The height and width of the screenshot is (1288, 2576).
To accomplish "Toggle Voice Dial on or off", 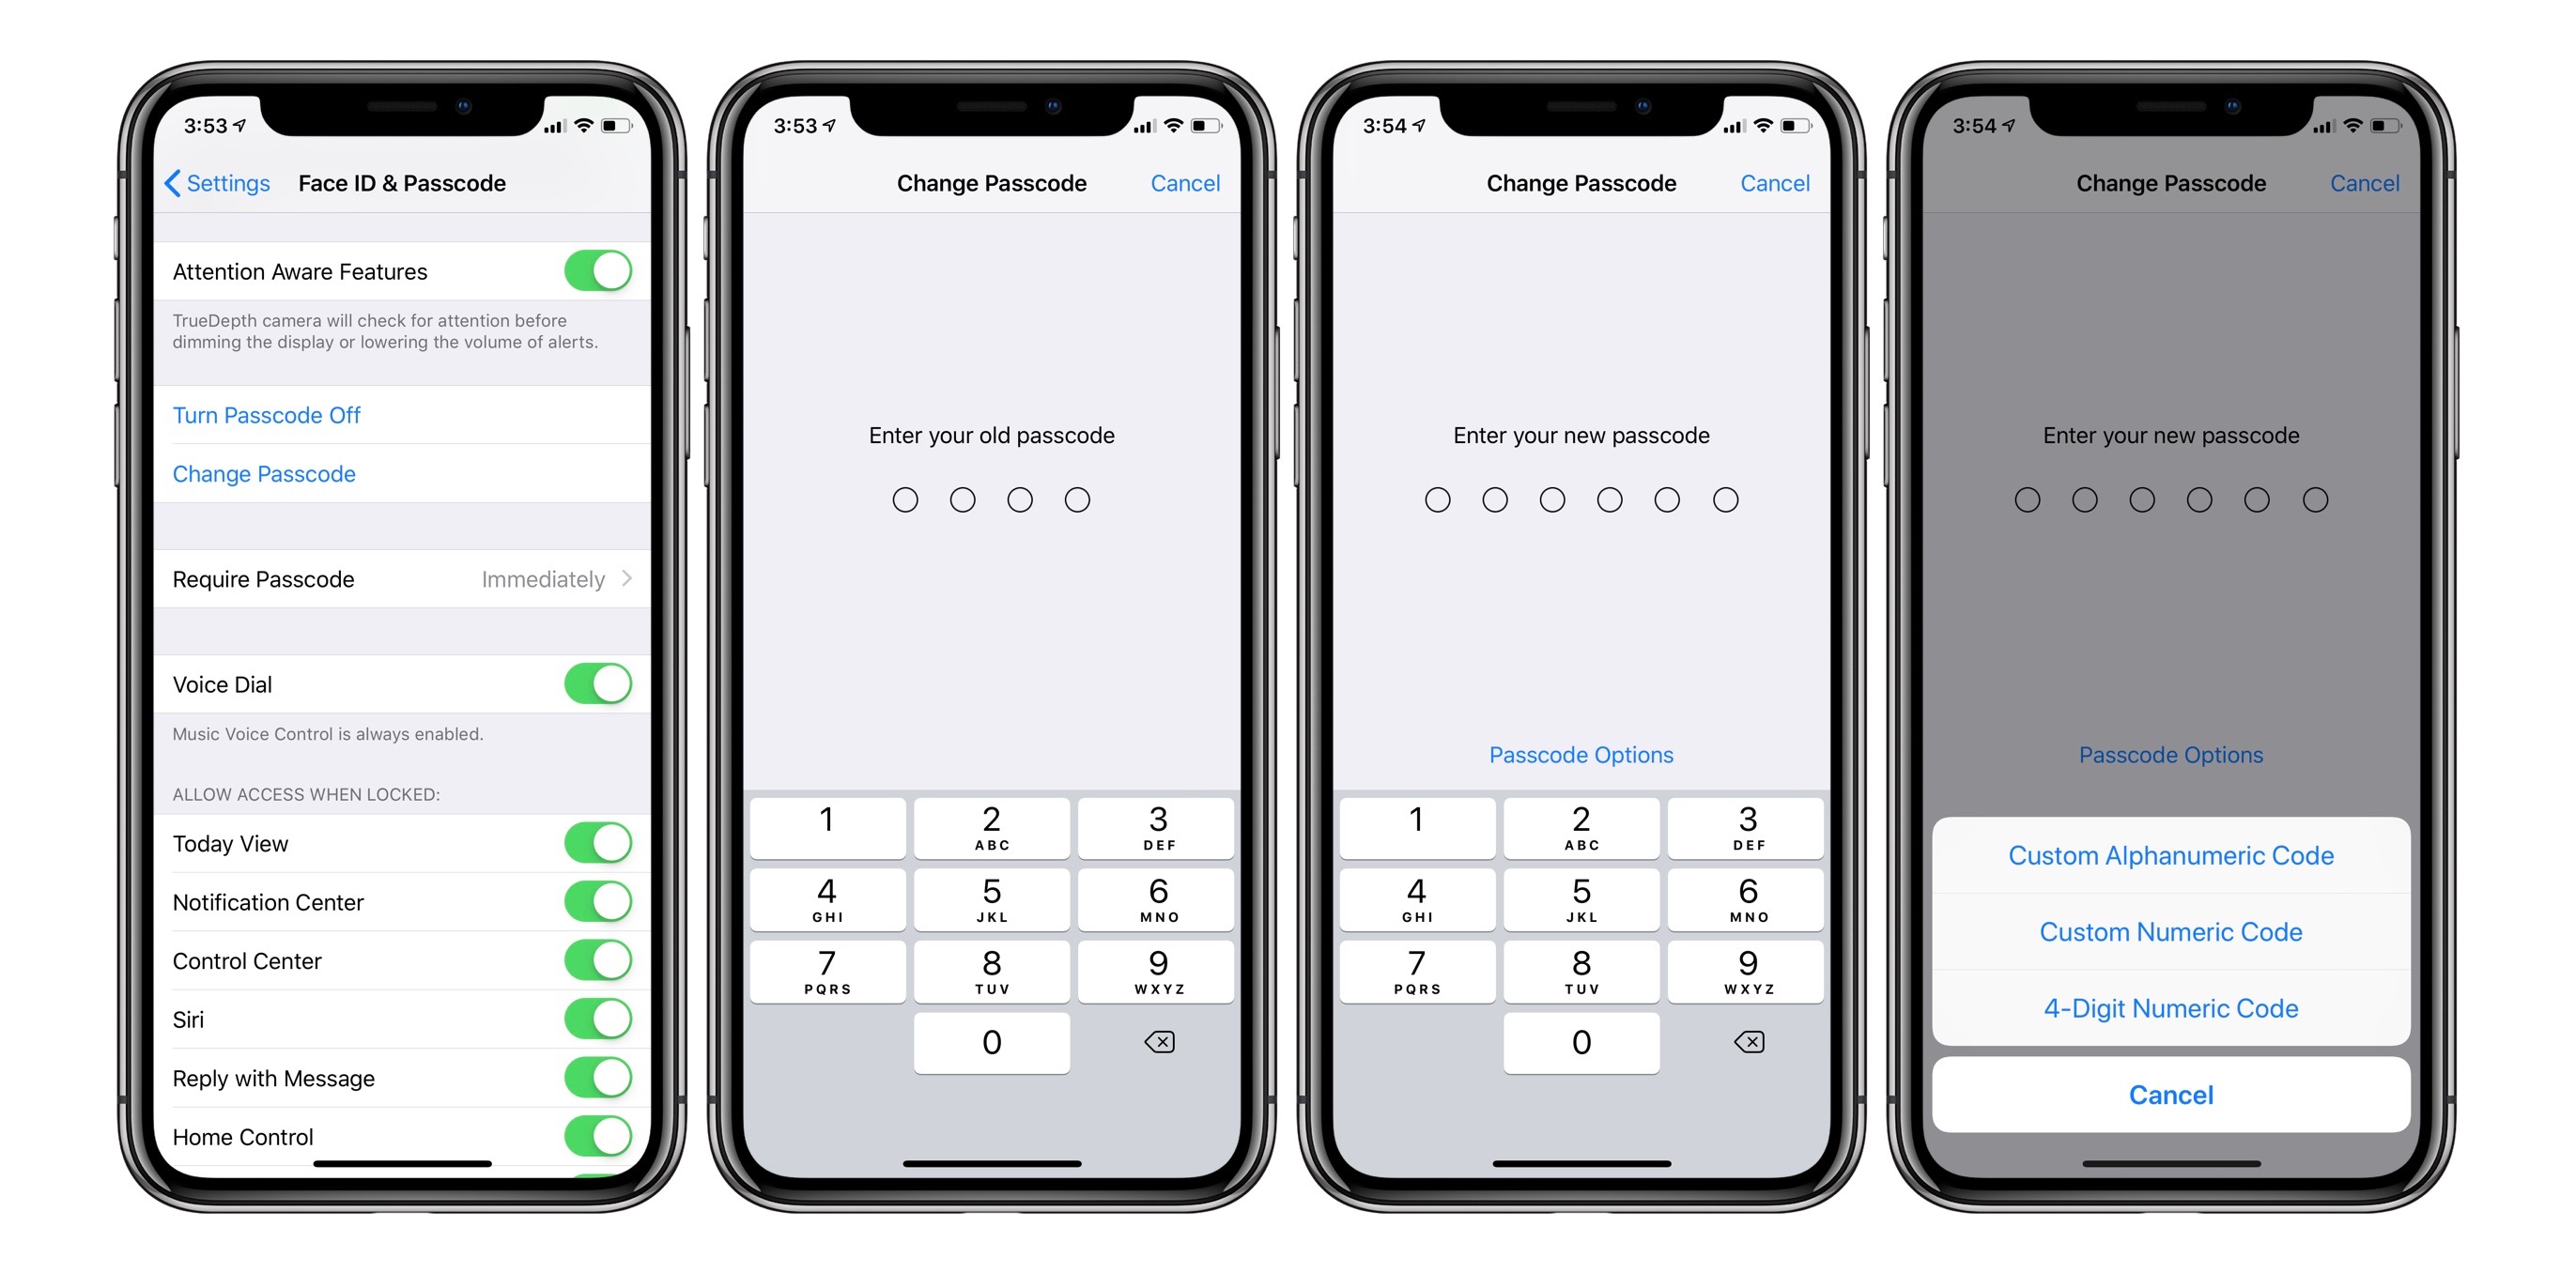I will click(596, 677).
